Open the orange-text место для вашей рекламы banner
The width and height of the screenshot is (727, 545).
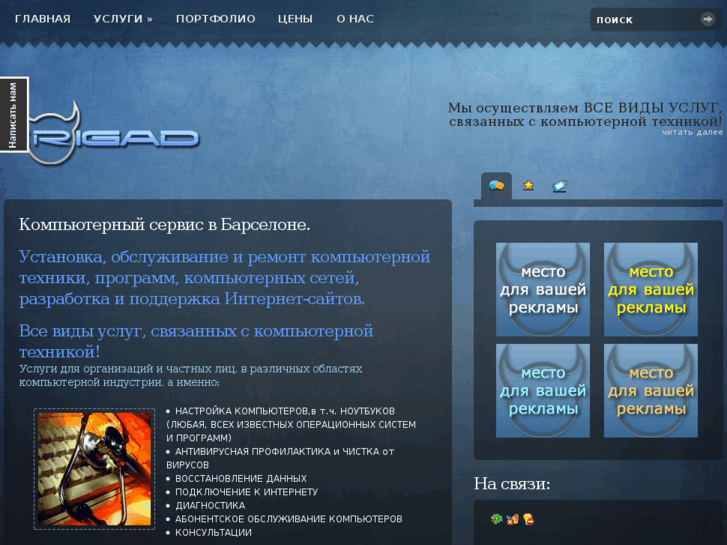click(x=650, y=391)
